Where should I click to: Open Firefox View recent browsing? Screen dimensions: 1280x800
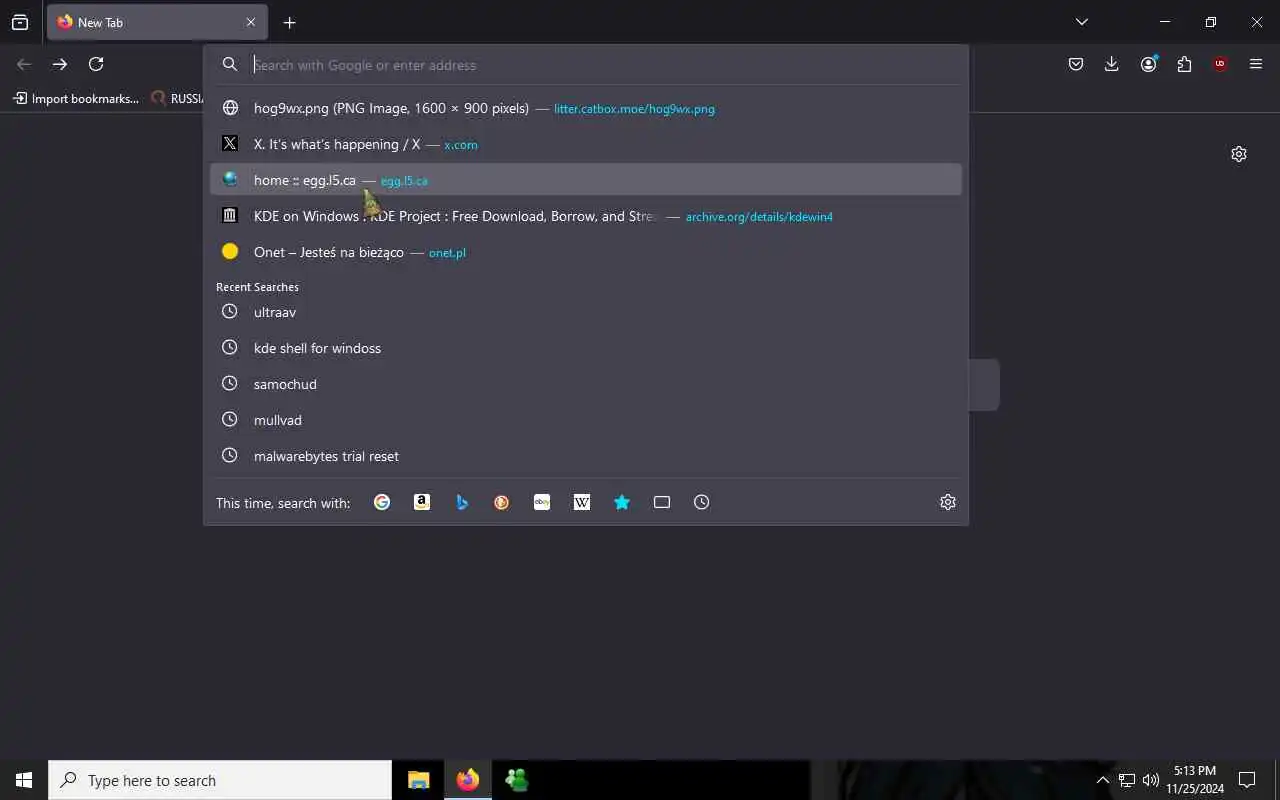tap(20, 22)
